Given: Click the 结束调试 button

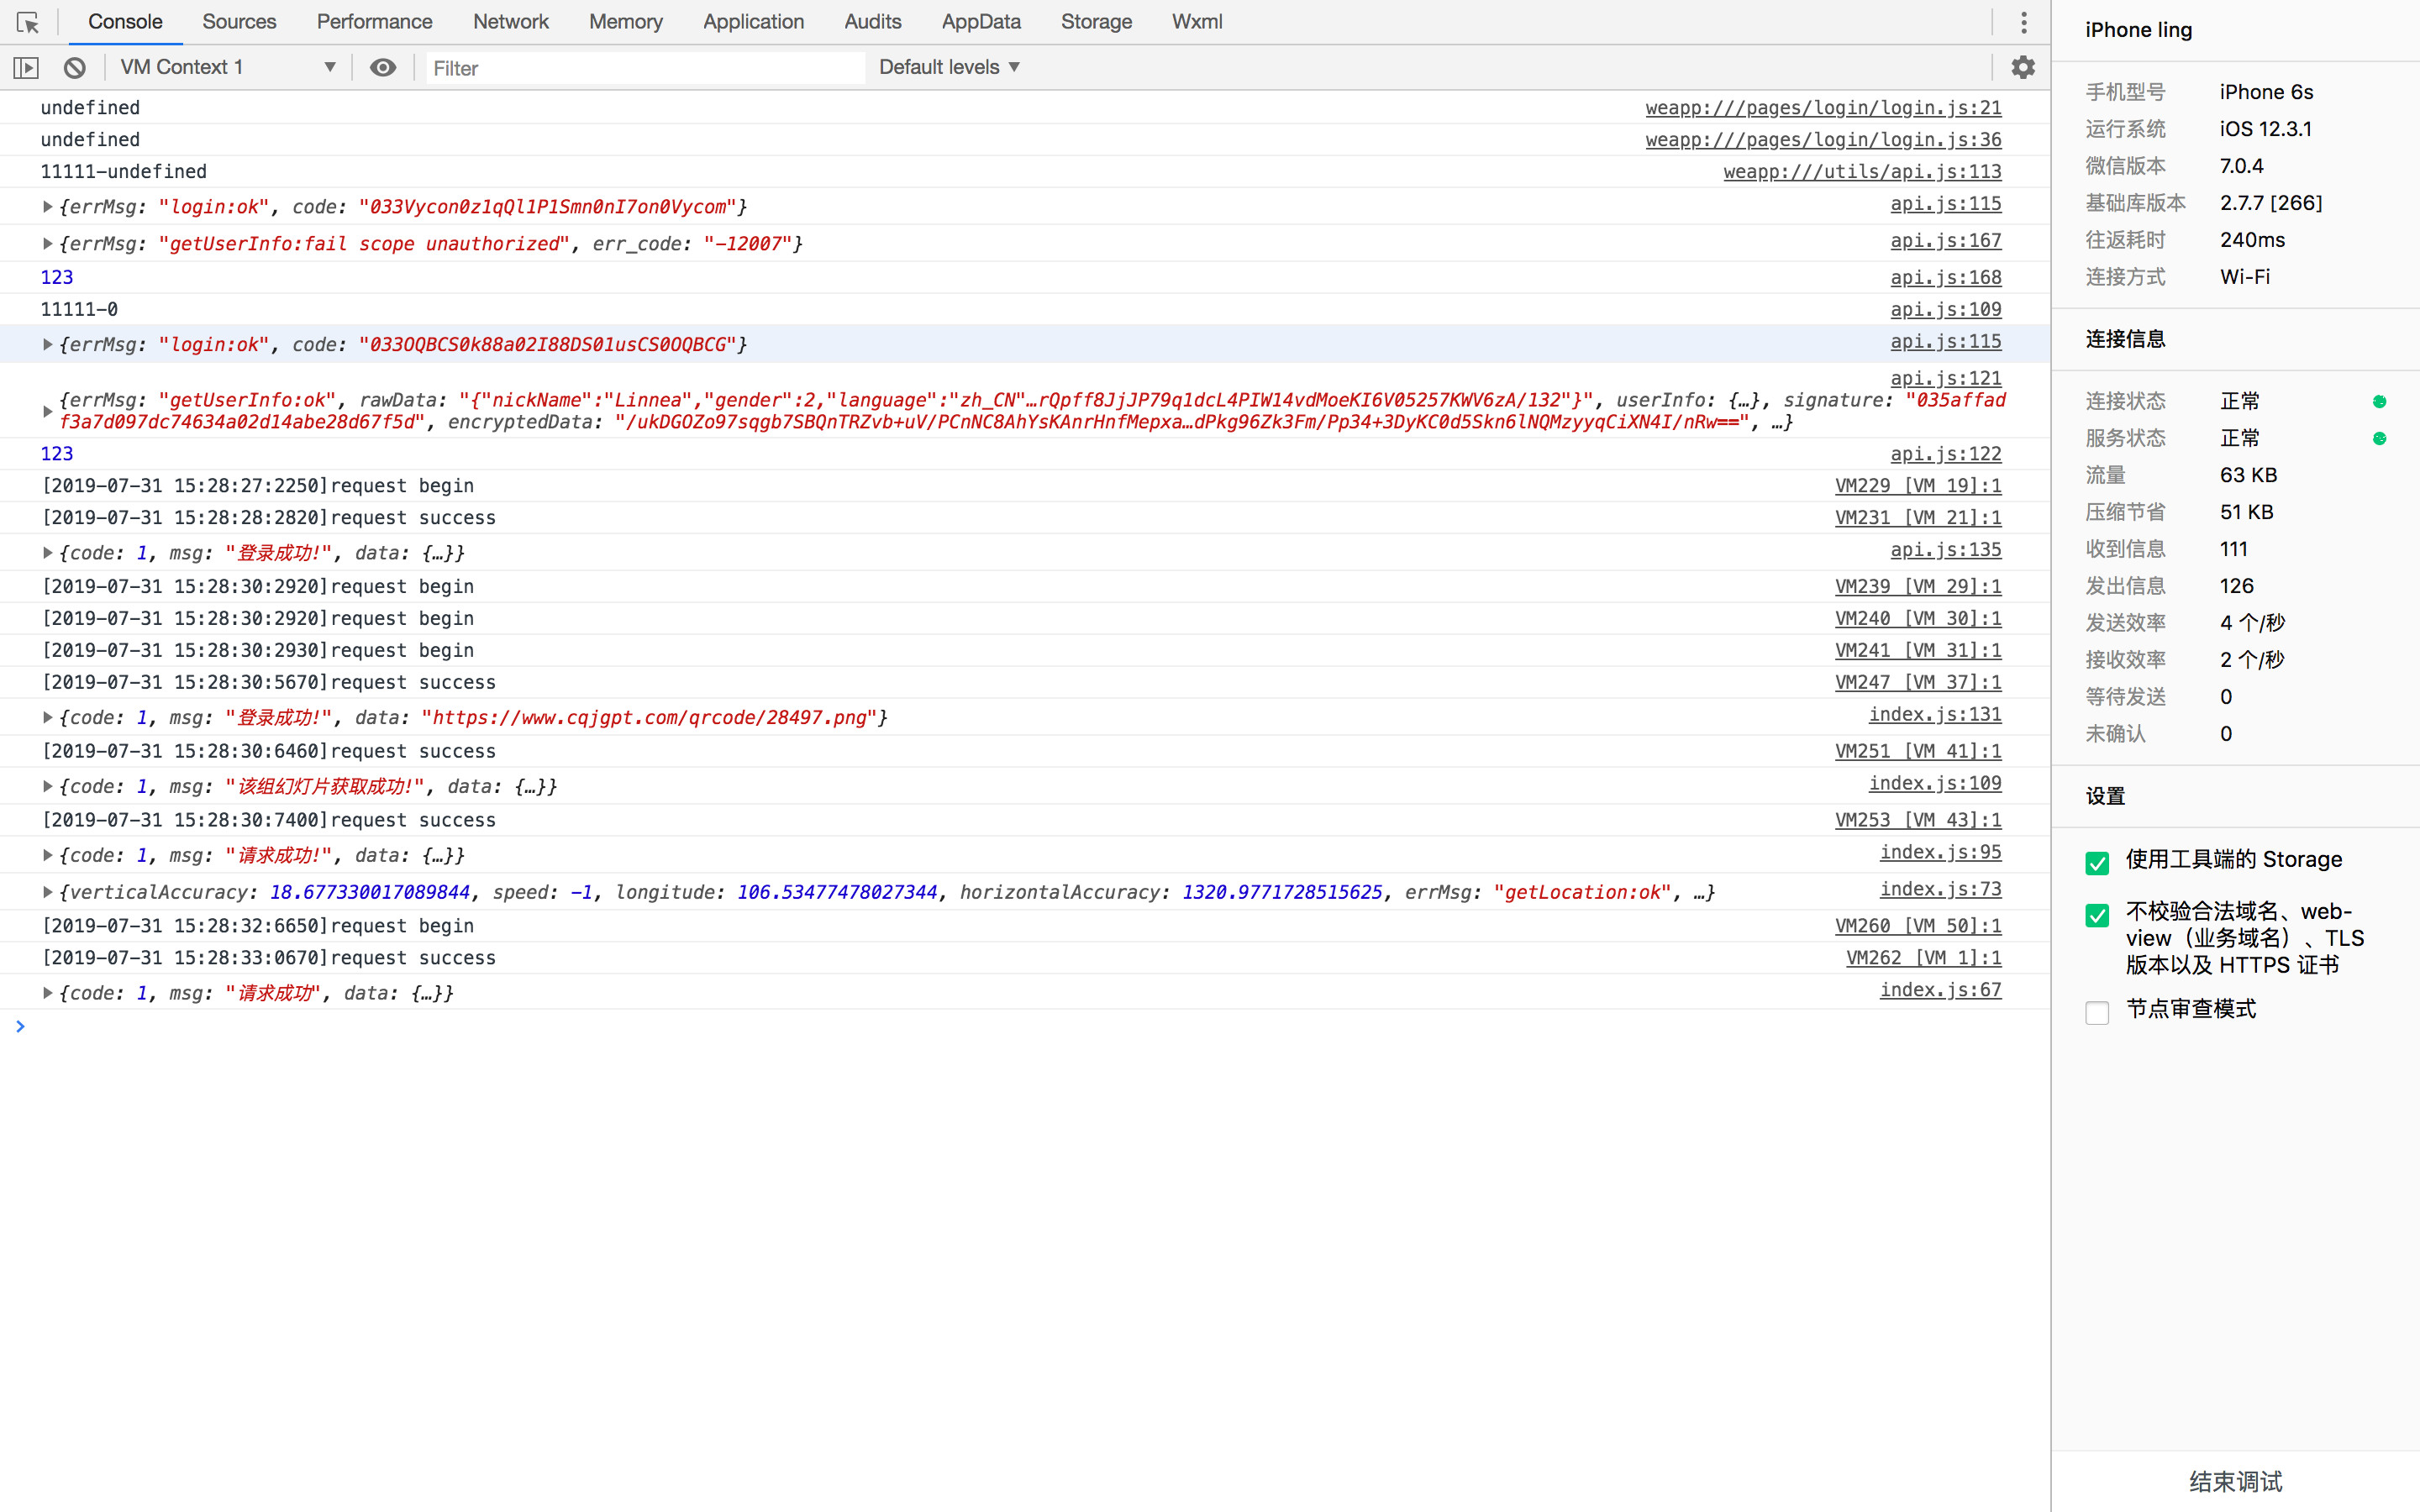Looking at the screenshot, I should (x=2235, y=1481).
